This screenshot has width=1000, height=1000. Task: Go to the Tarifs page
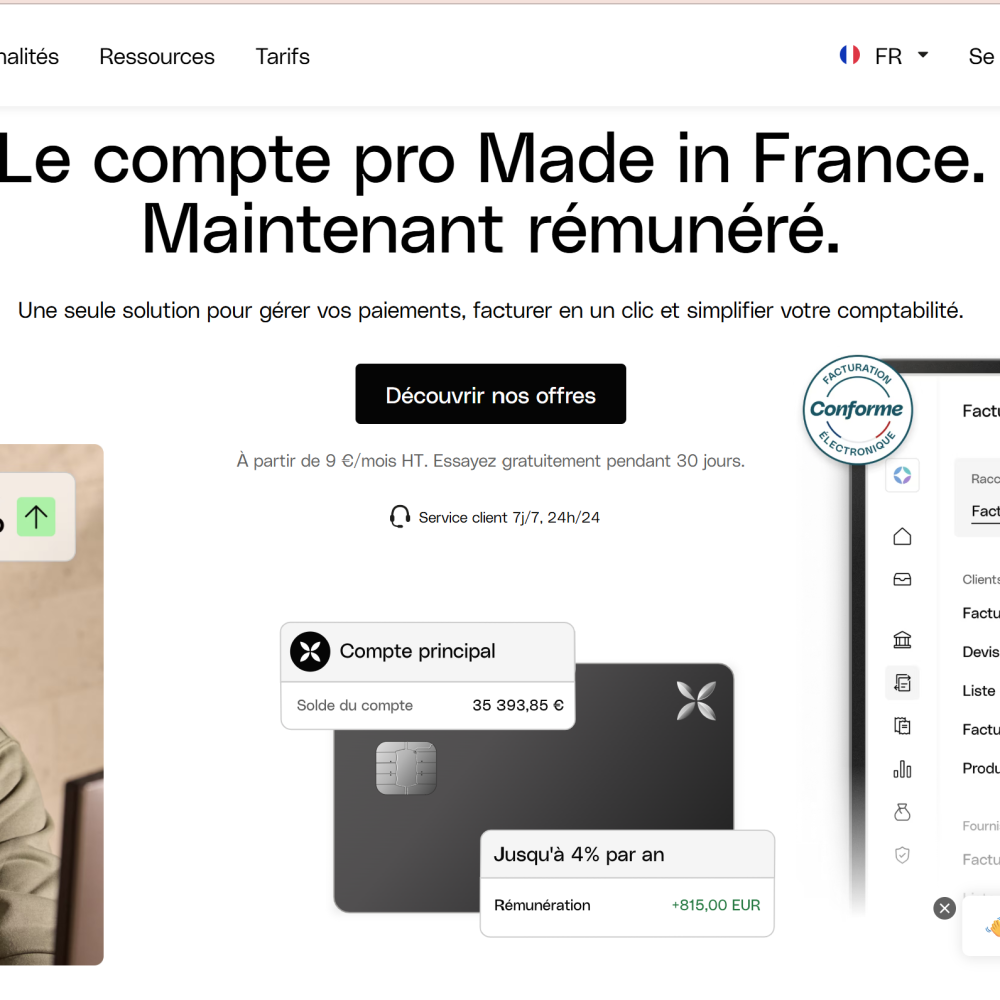click(283, 57)
